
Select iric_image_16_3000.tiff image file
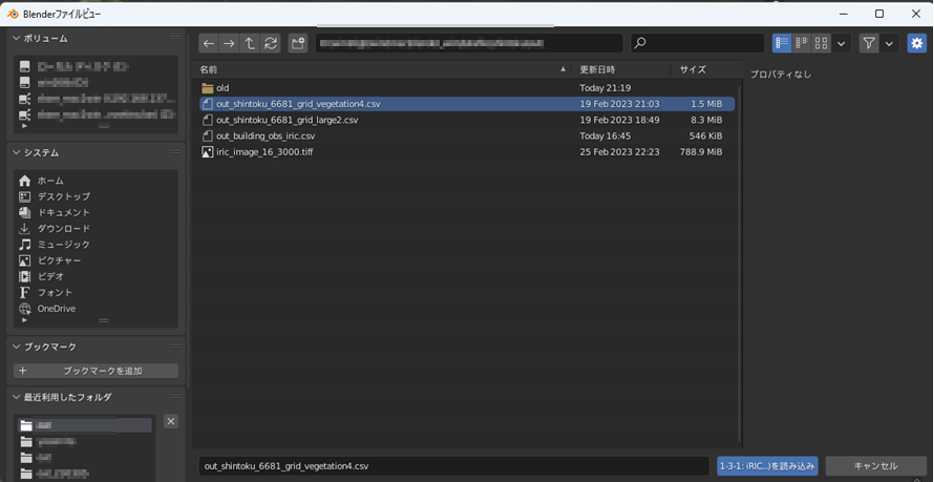[x=467, y=152]
